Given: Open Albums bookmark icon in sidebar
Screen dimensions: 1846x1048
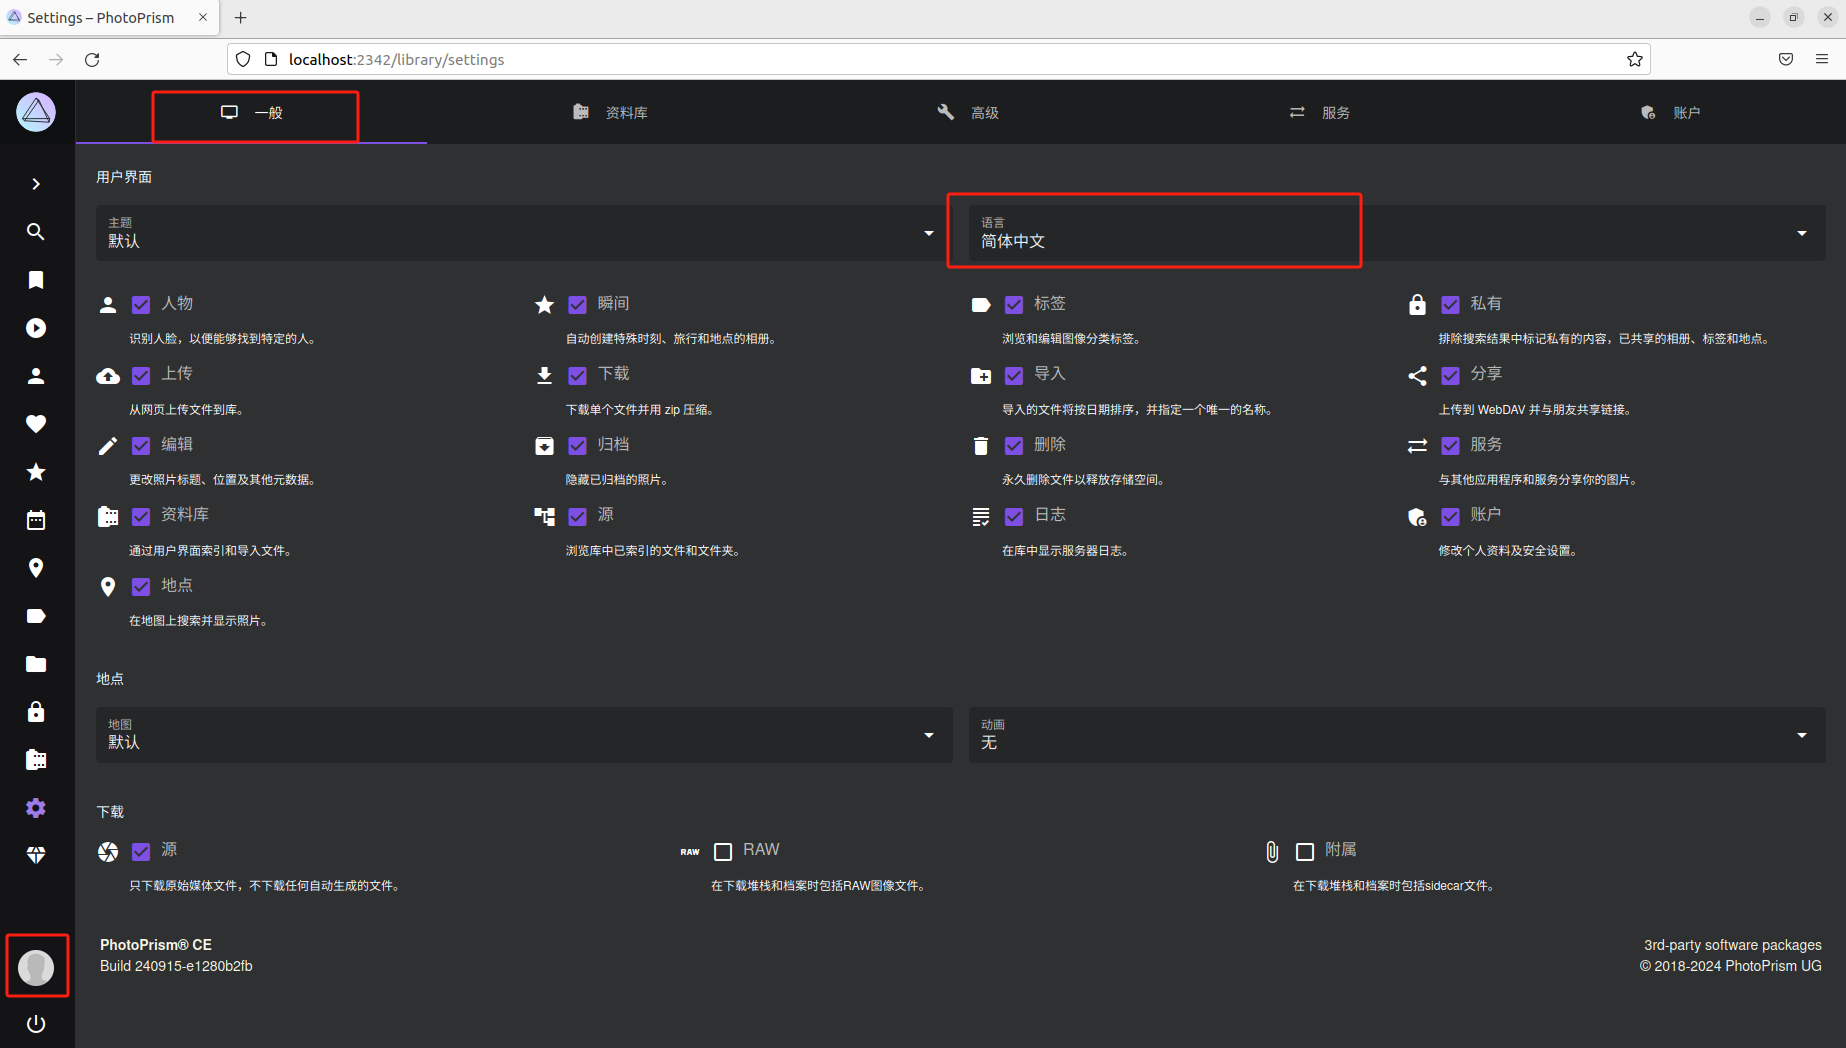Looking at the screenshot, I should point(36,280).
